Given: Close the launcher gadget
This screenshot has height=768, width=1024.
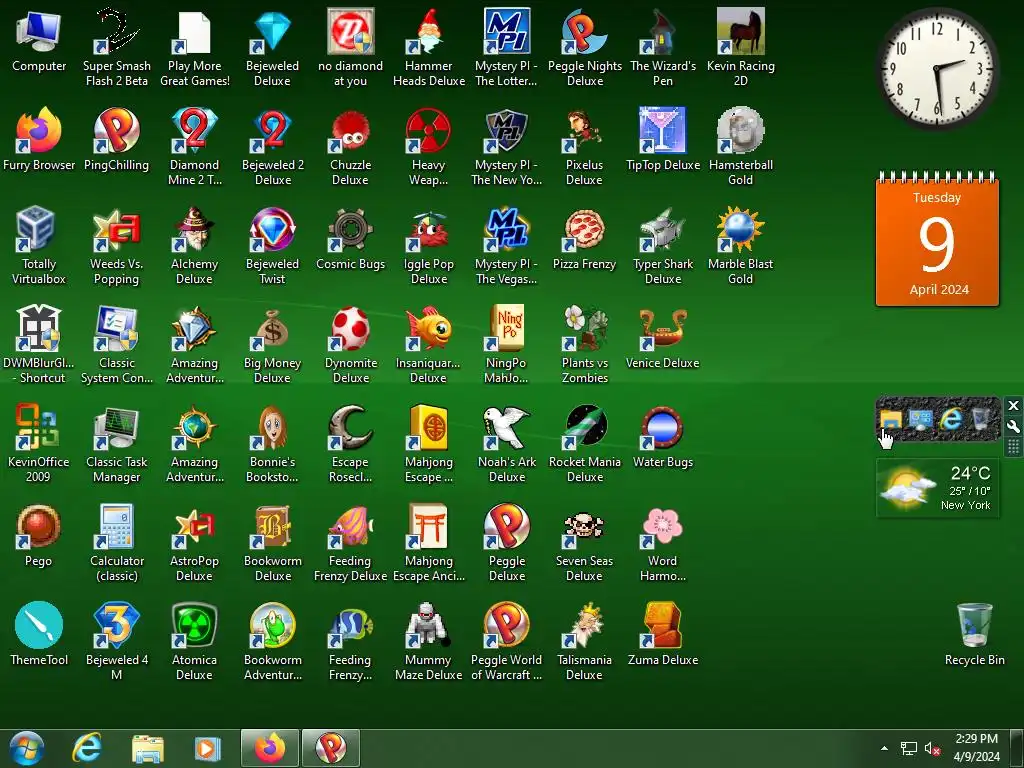Looking at the screenshot, I should tap(1014, 406).
